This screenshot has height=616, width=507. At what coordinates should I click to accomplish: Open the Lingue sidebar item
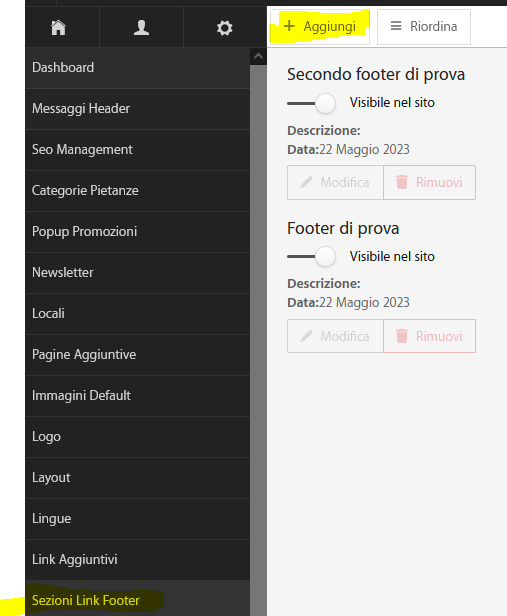tap(137, 519)
